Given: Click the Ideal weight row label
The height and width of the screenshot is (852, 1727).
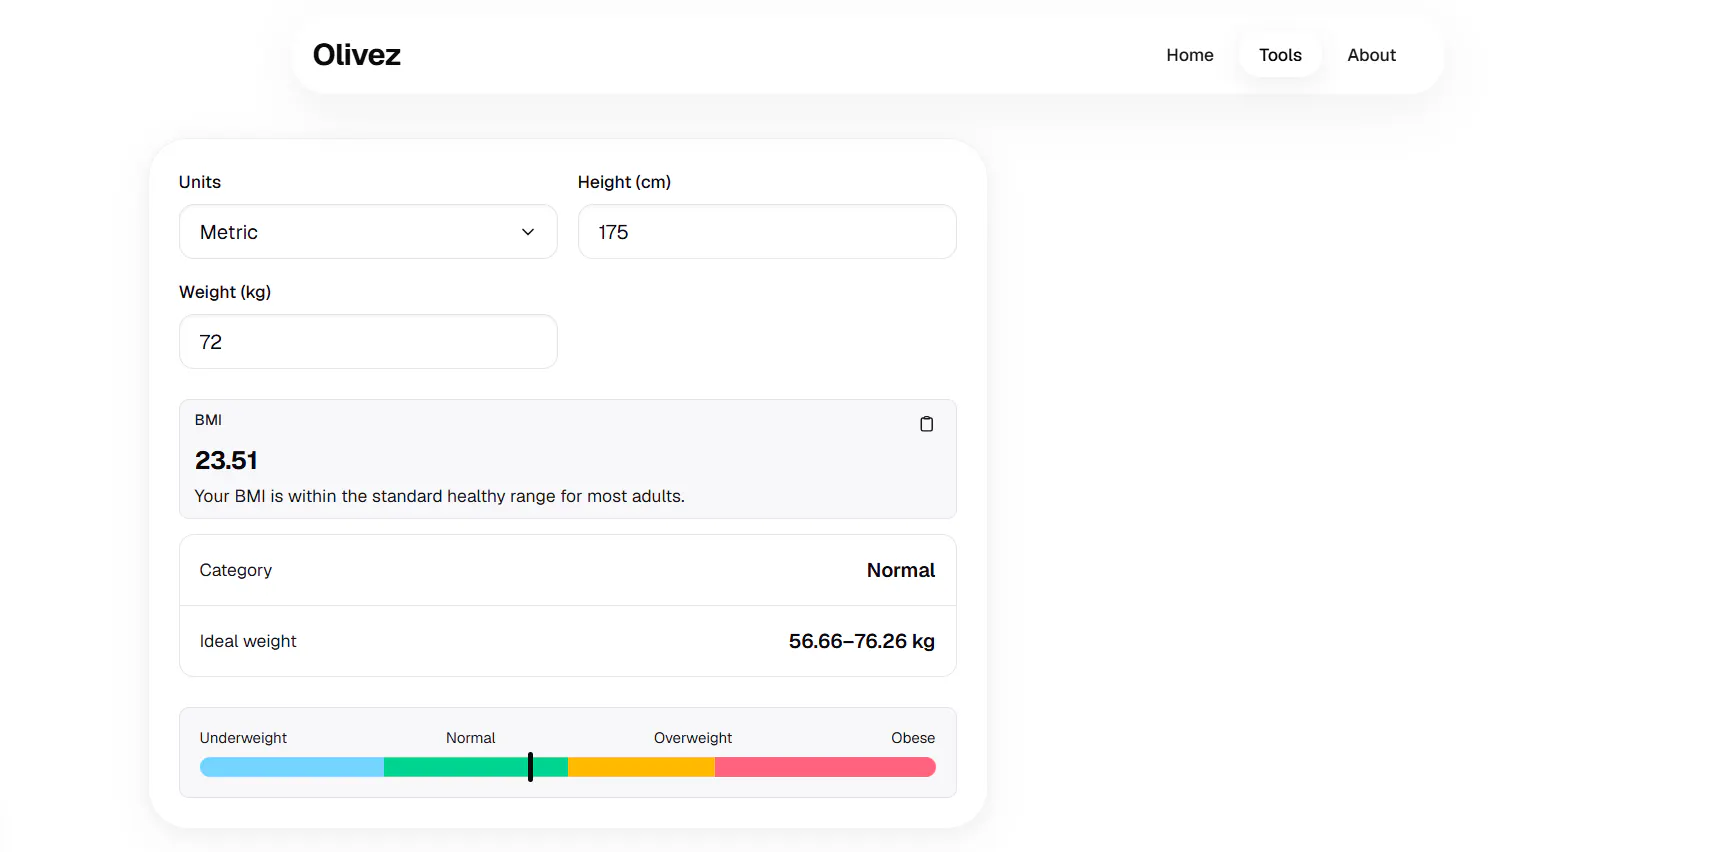Looking at the screenshot, I should [x=248, y=641].
